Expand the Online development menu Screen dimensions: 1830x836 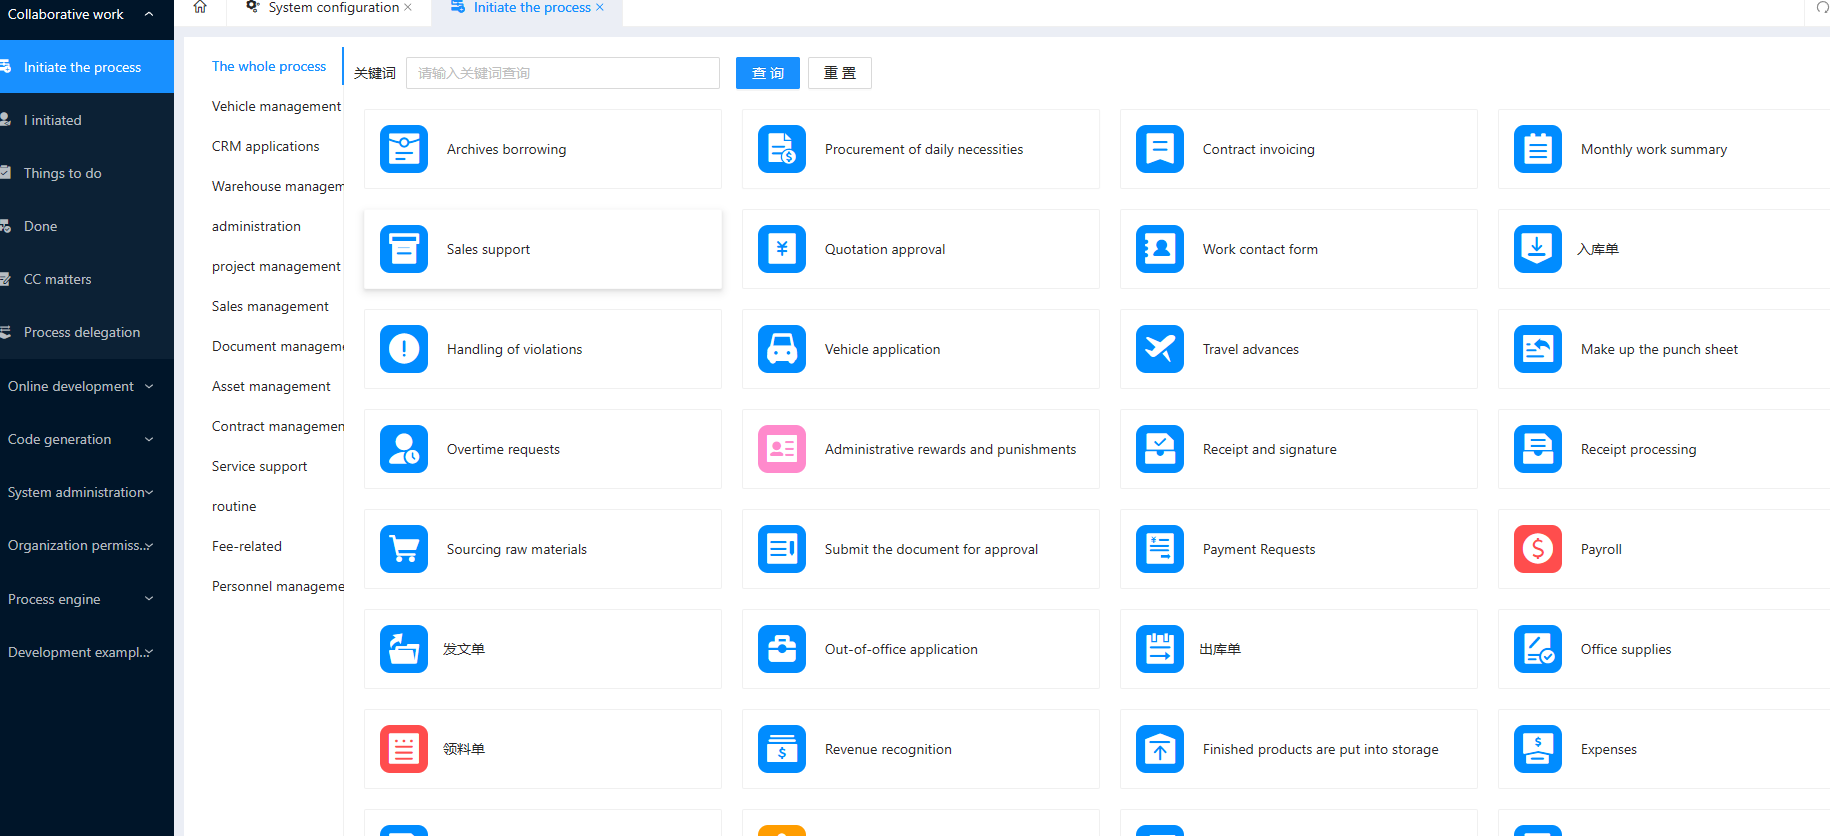[87, 386]
